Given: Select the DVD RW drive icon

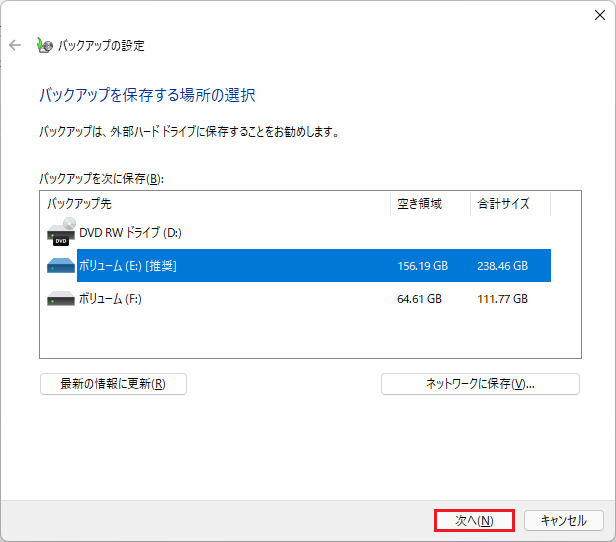Looking at the screenshot, I should 61,232.
